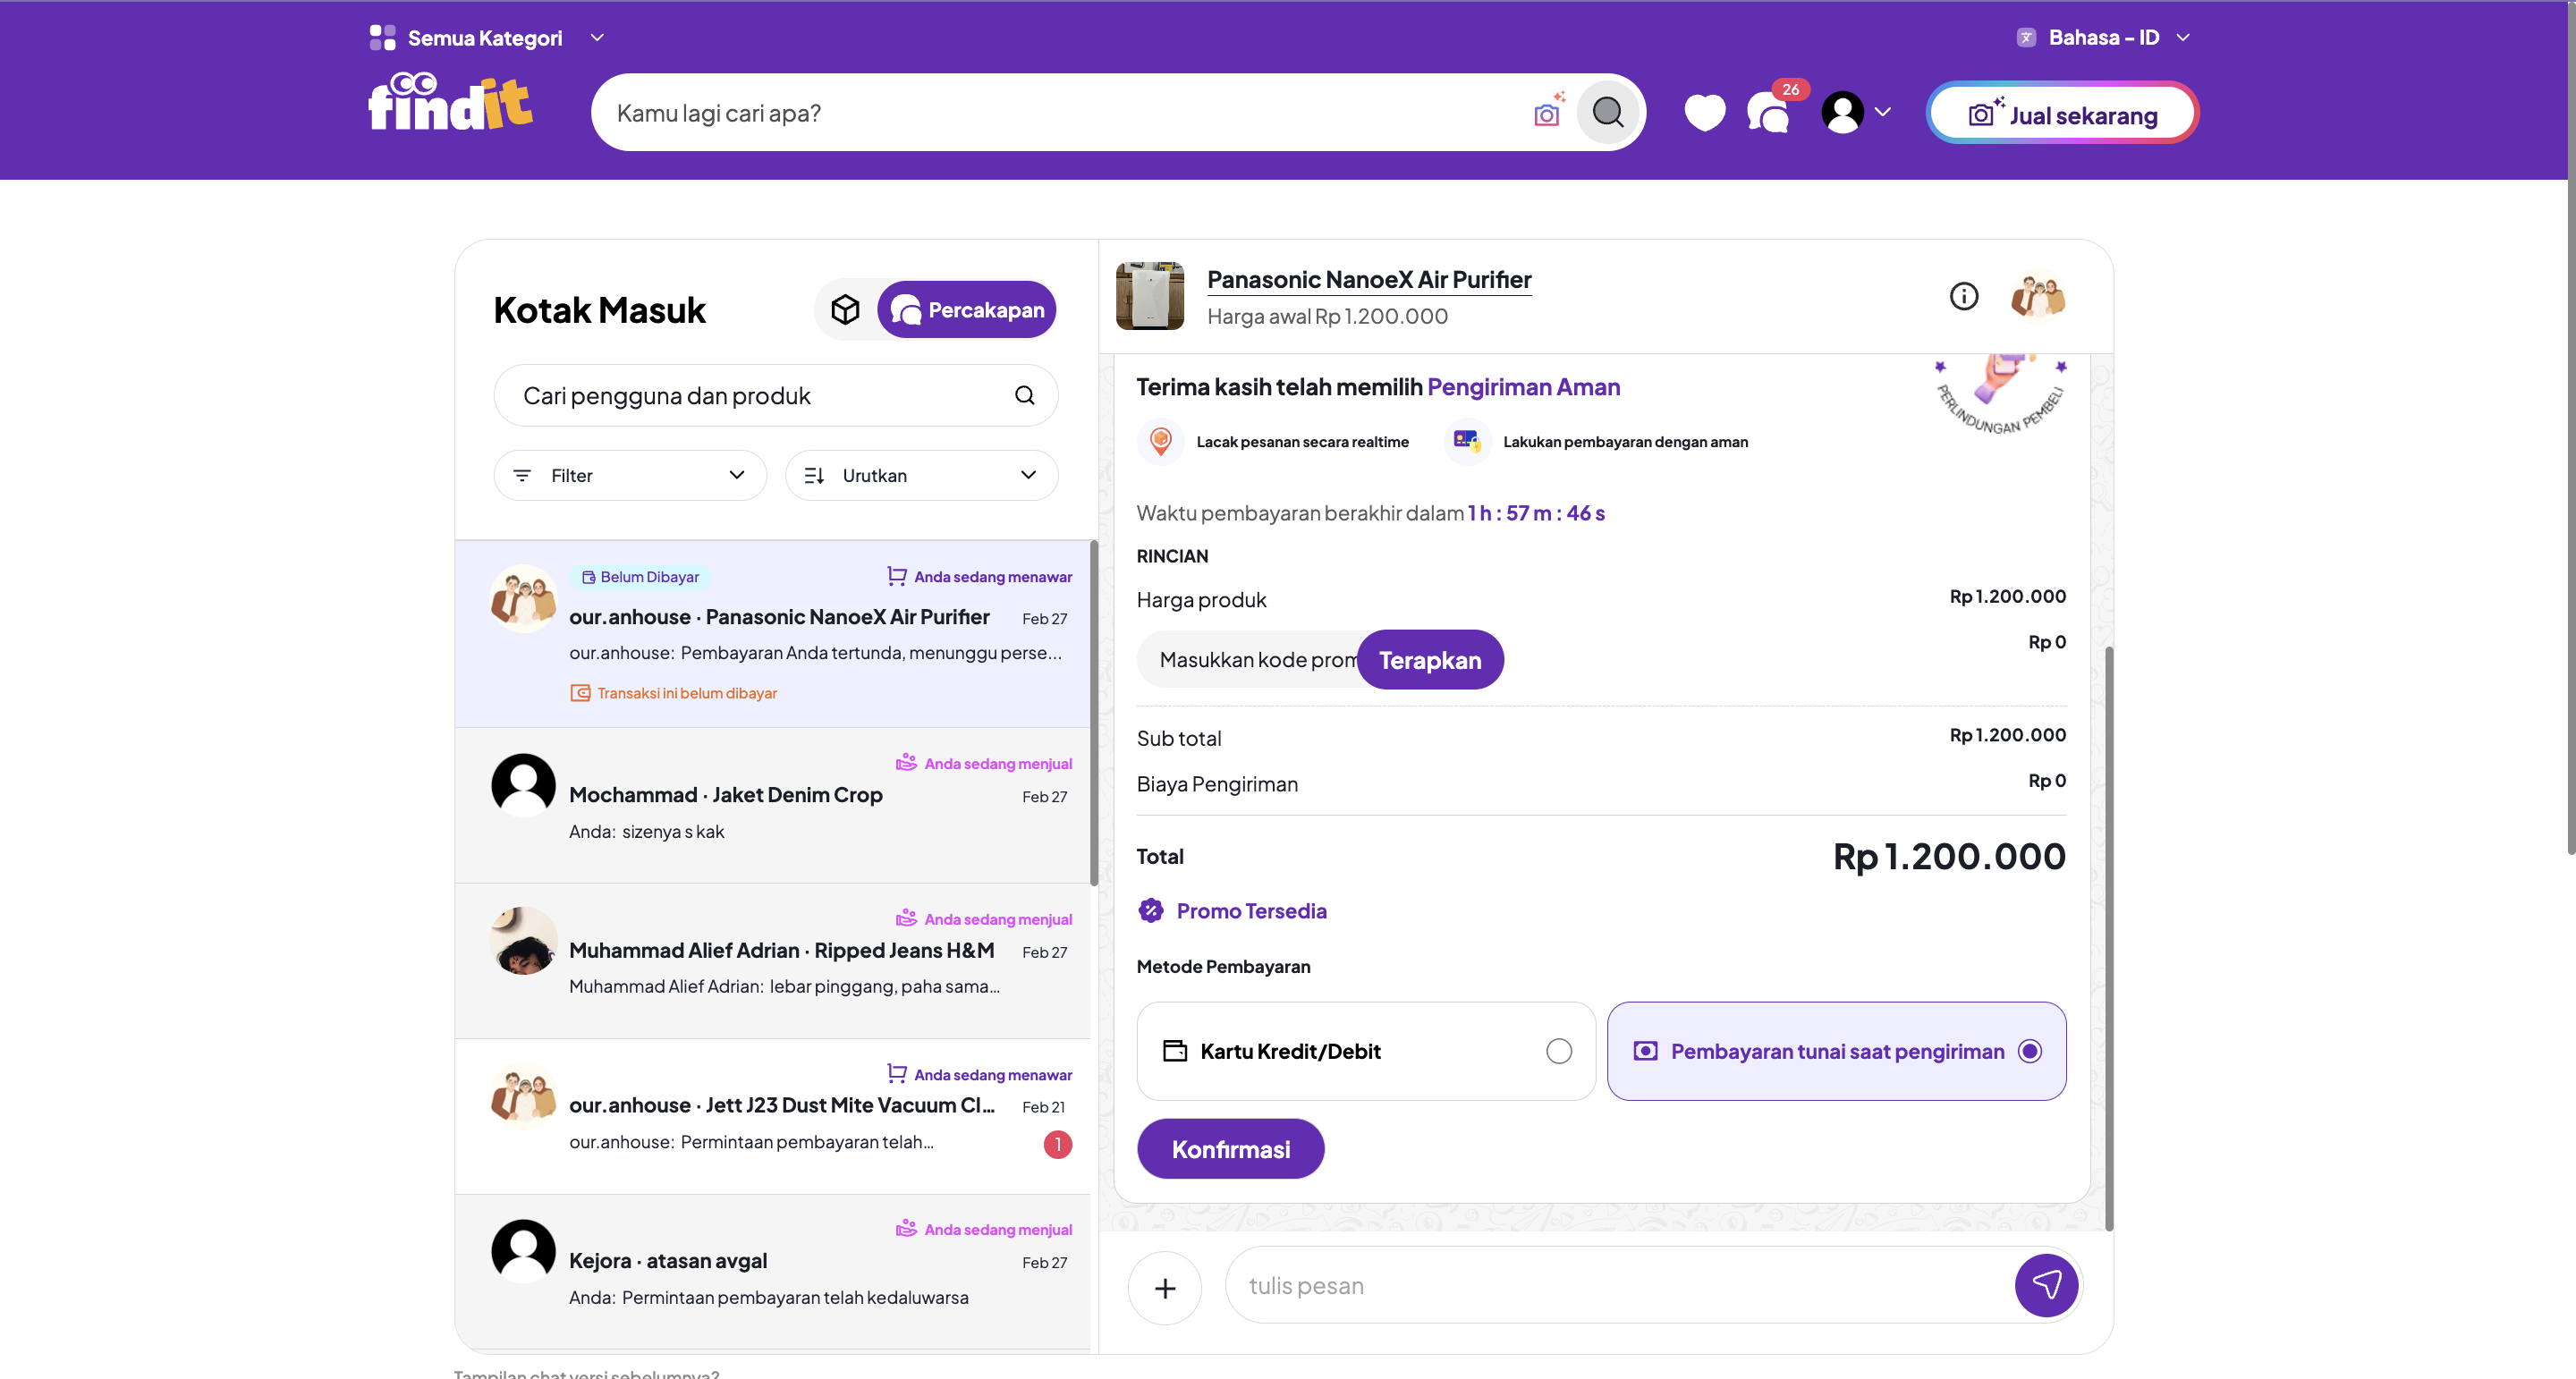The height and width of the screenshot is (1379, 2576).
Task: Switch to the package orders box icon
Action: coord(845,310)
